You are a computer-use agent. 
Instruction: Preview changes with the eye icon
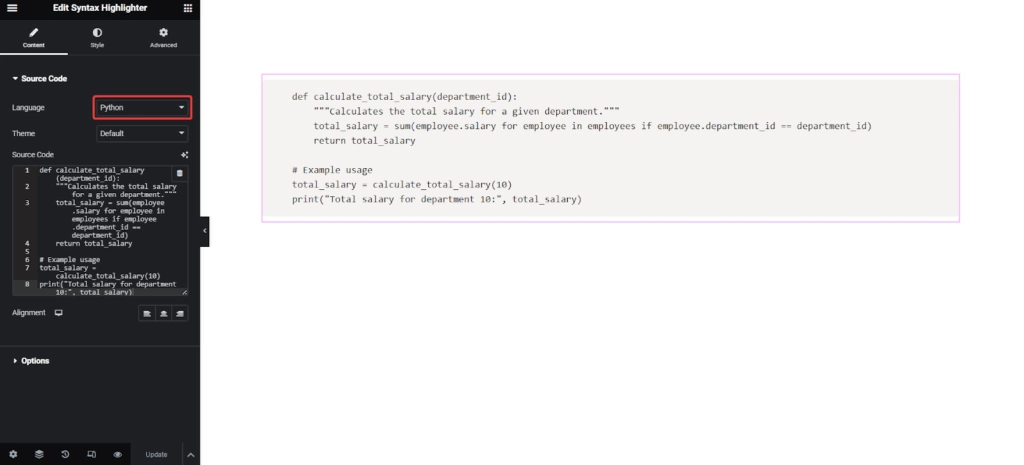click(x=118, y=455)
